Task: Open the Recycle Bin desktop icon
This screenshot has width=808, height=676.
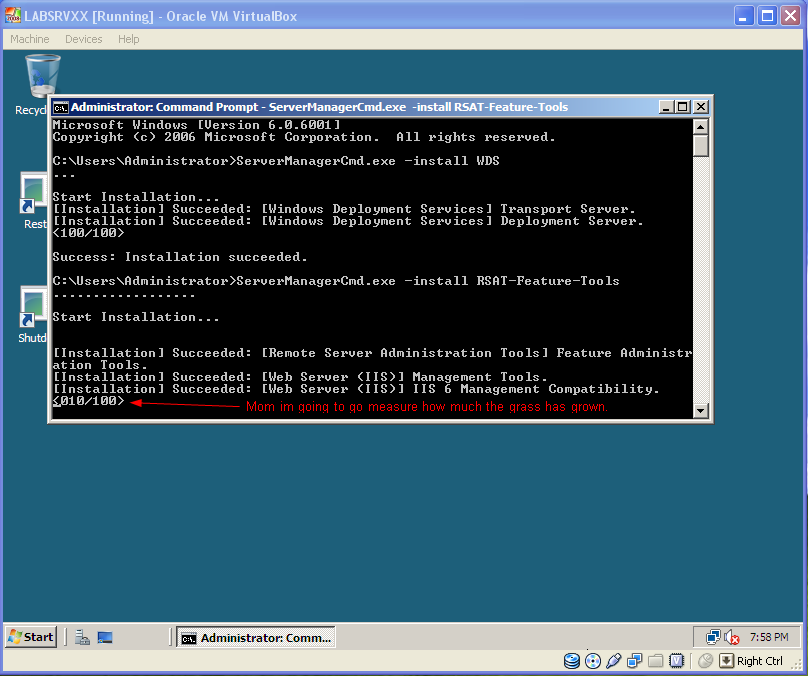Action: pos(41,78)
